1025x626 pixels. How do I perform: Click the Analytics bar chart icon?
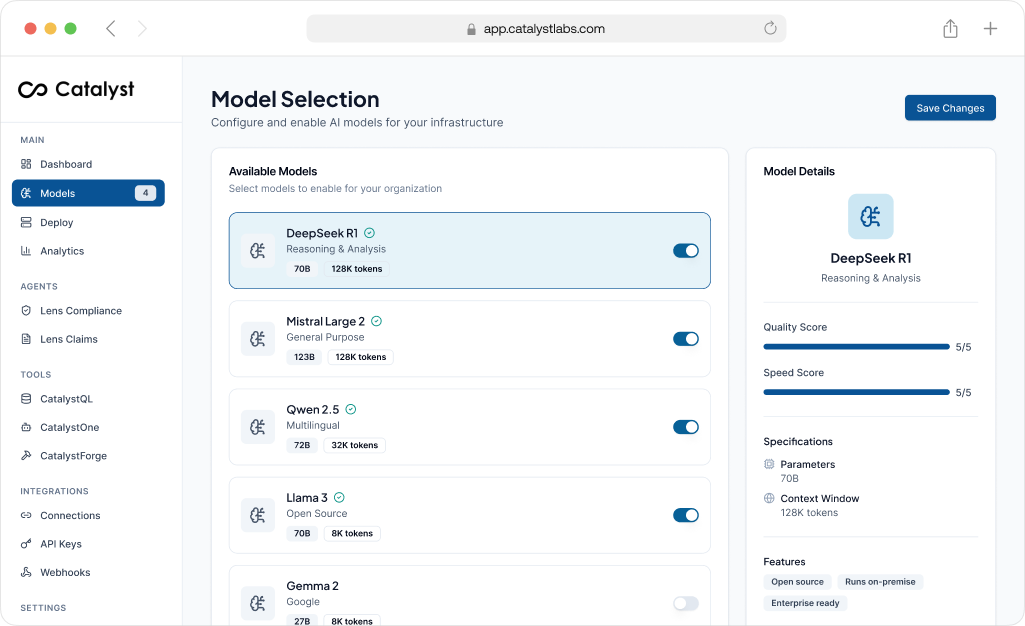click(x=26, y=251)
